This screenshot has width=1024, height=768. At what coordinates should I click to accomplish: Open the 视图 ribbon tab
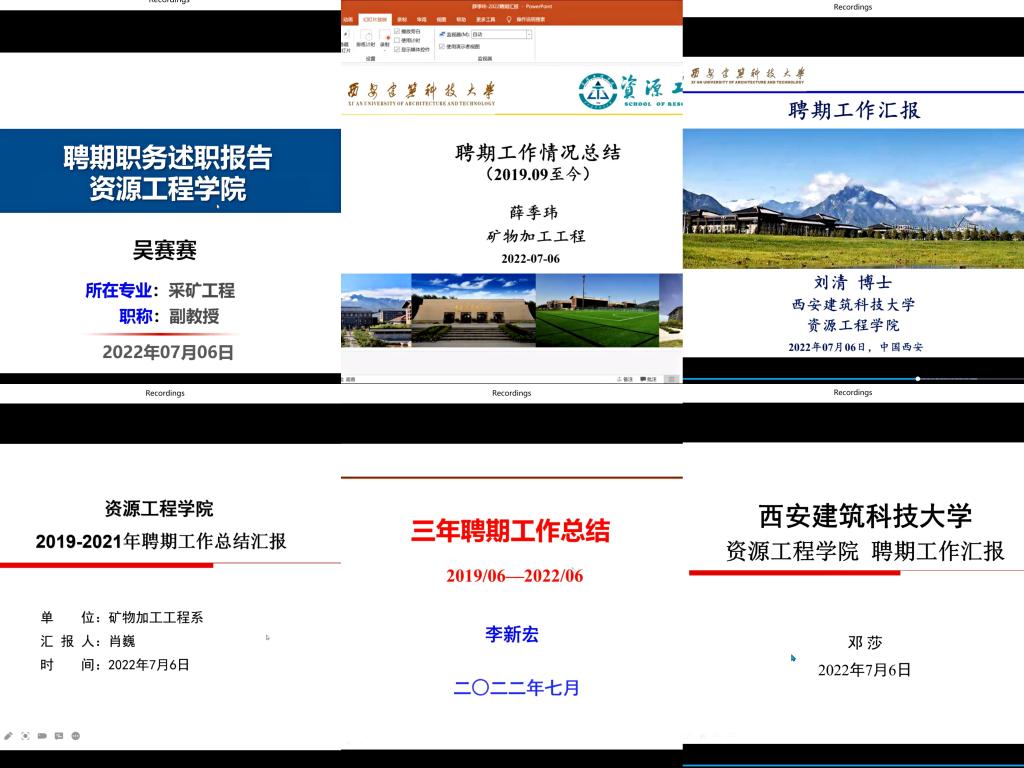(x=441, y=19)
